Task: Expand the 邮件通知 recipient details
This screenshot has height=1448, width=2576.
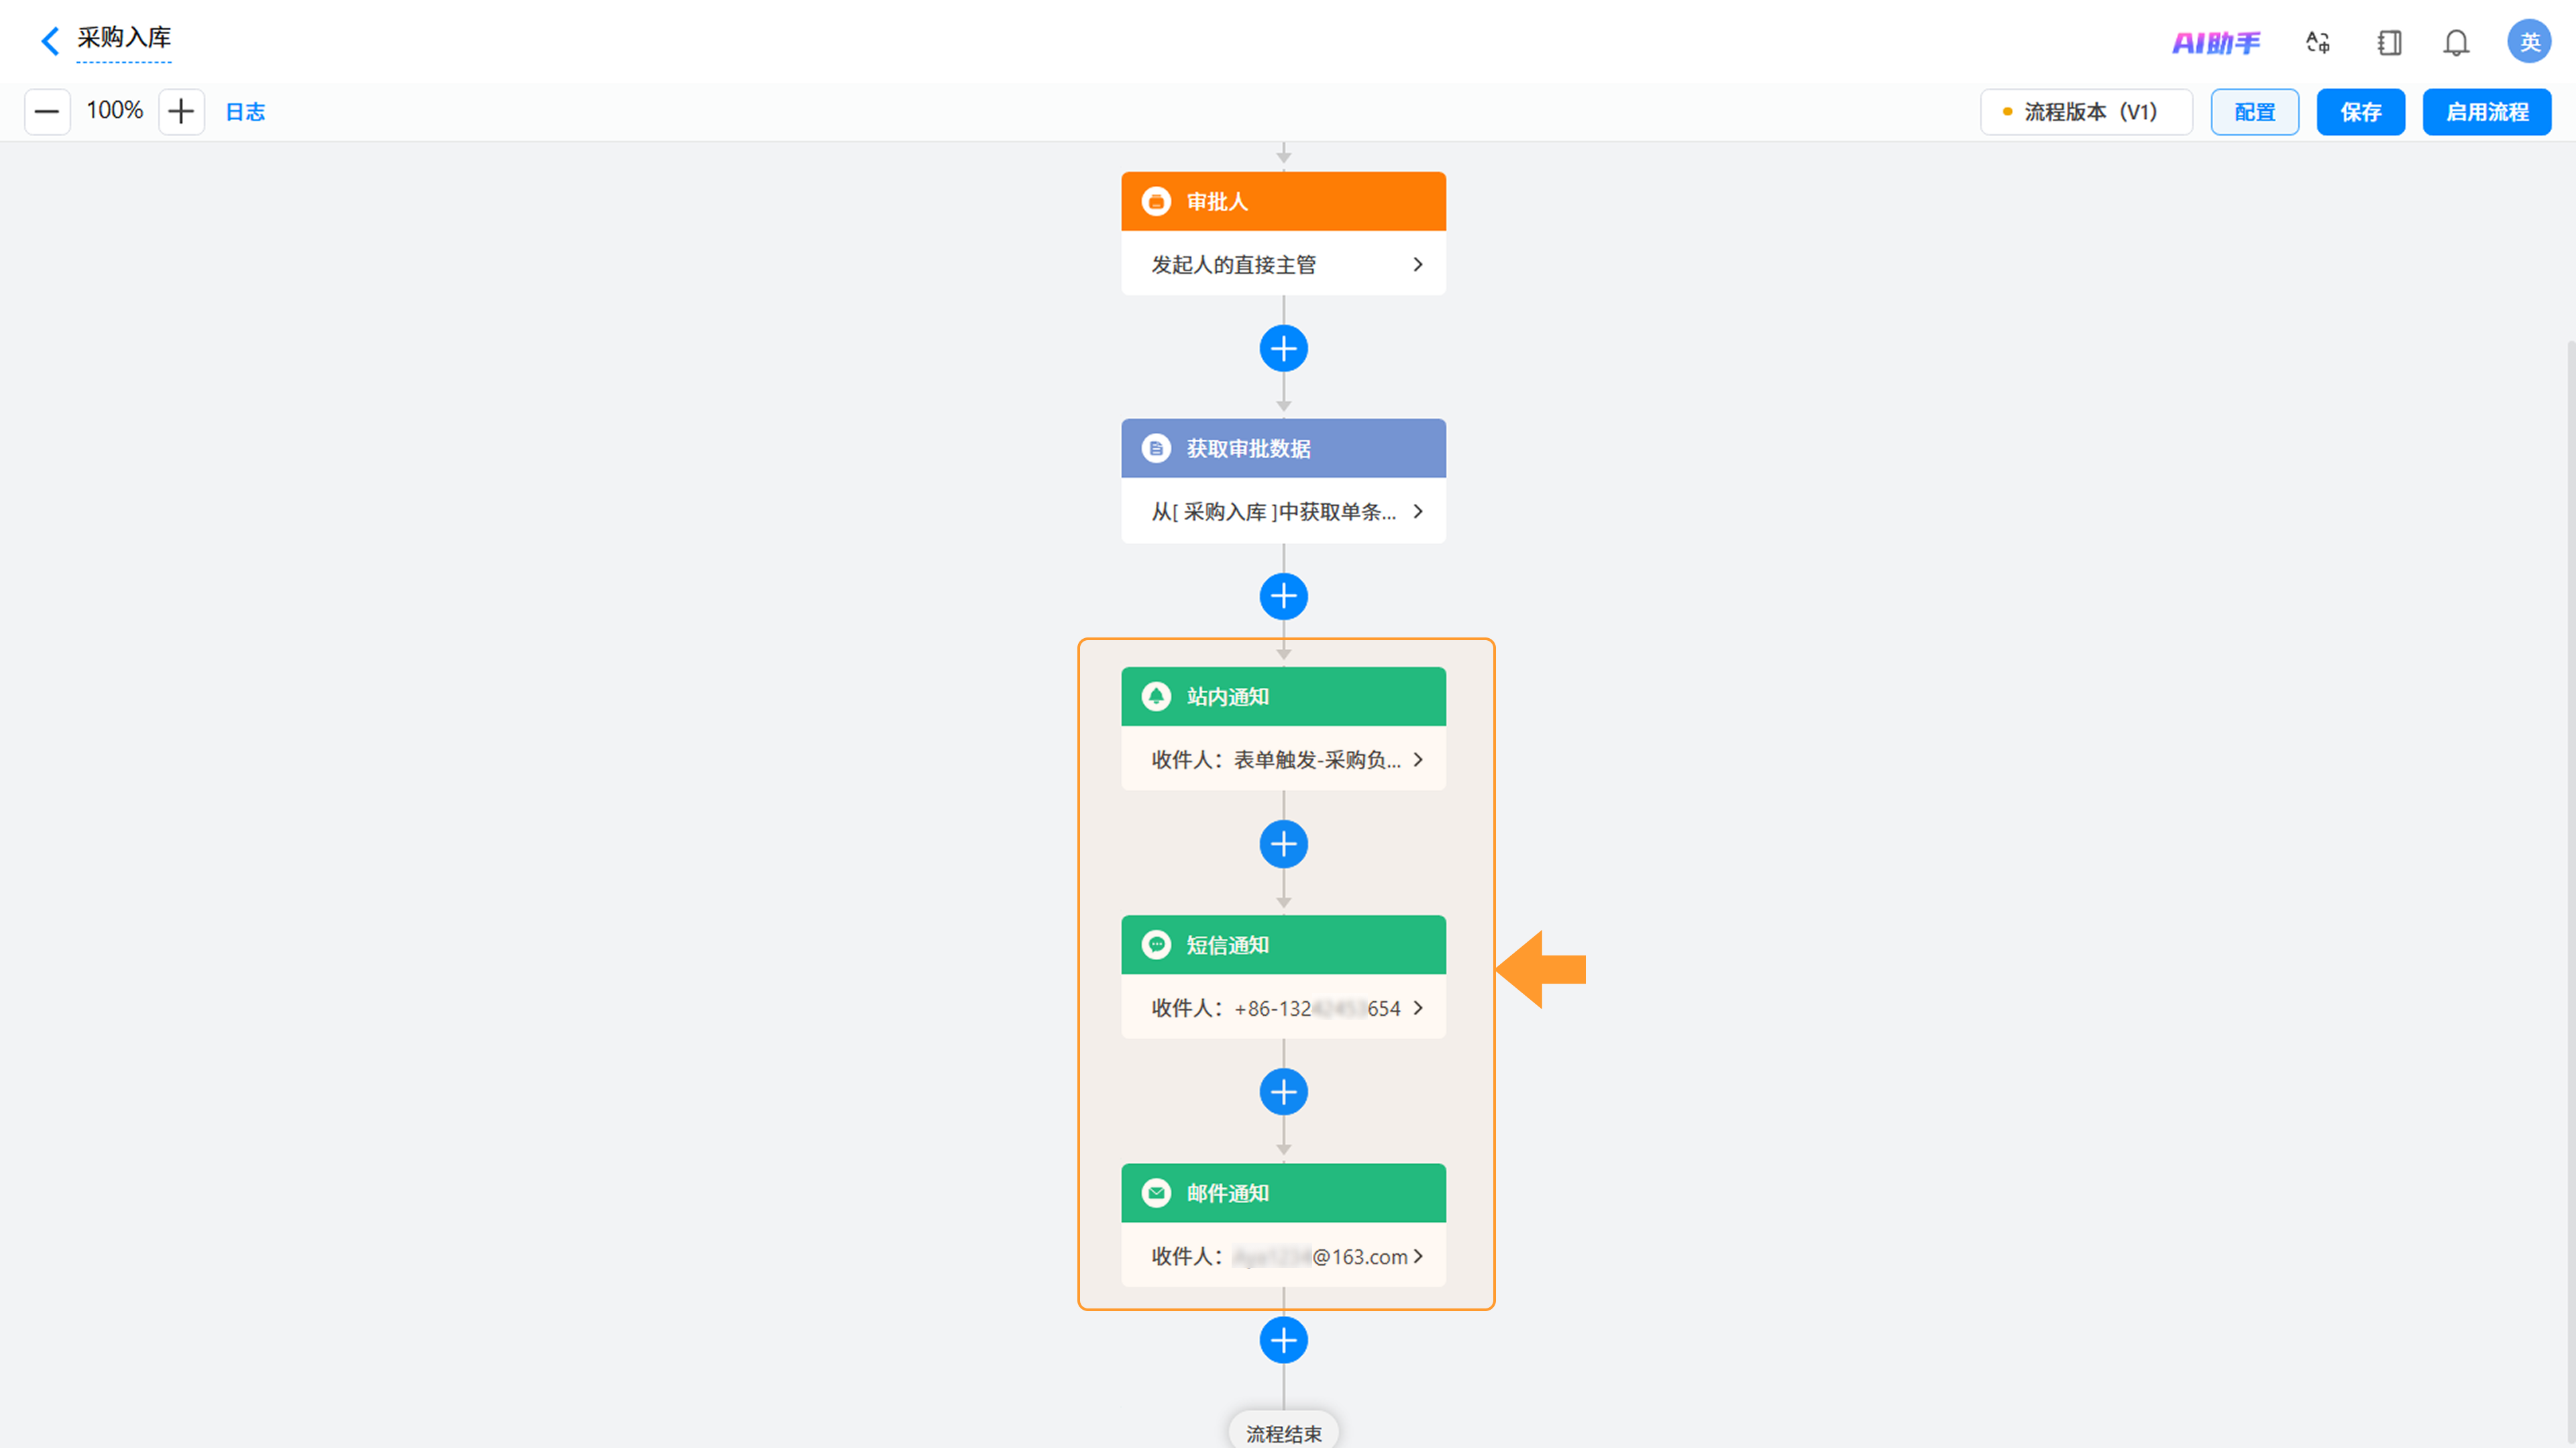Action: point(1284,1256)
